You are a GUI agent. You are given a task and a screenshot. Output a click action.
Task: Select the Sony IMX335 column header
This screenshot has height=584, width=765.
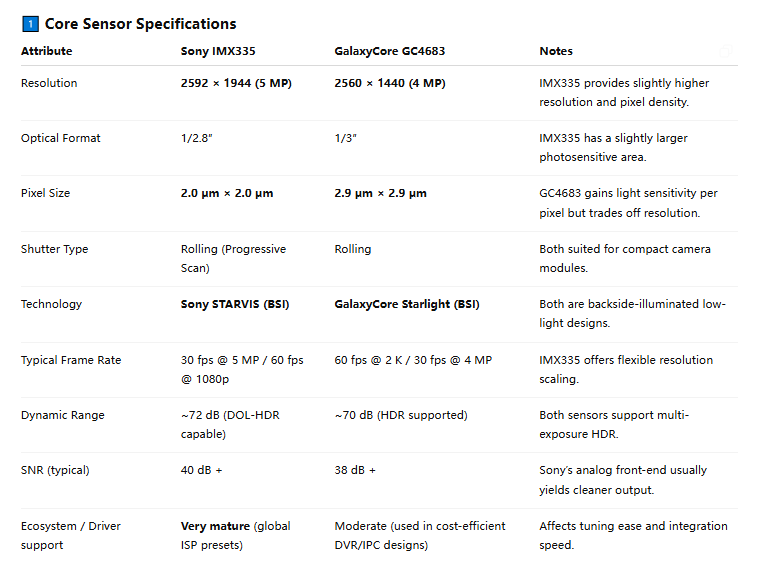(x=216, y=51)
